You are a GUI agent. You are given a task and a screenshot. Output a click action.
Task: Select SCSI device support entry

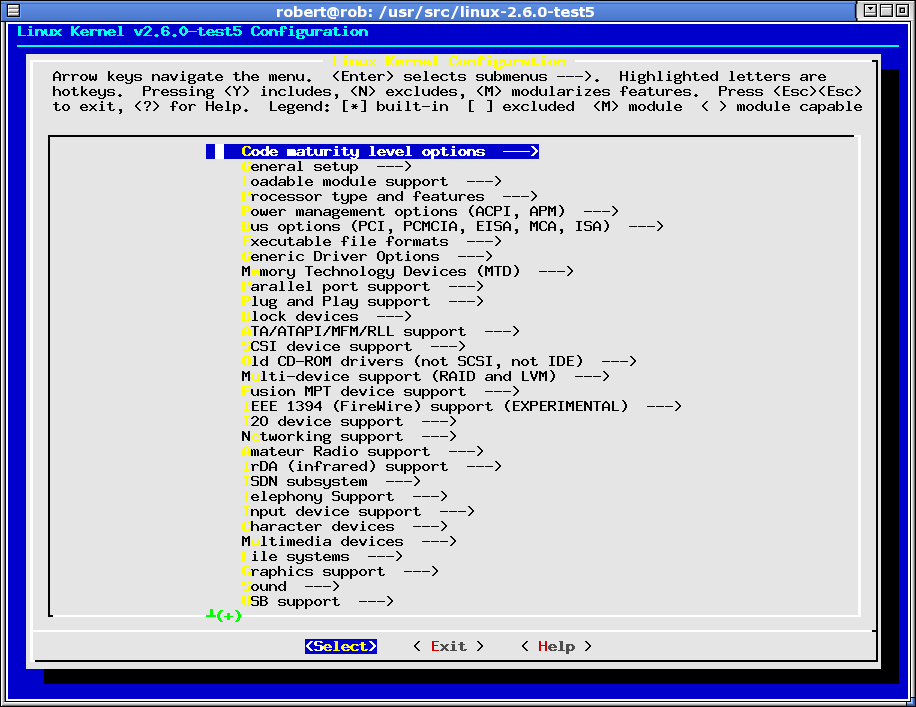tap(353, 347)
